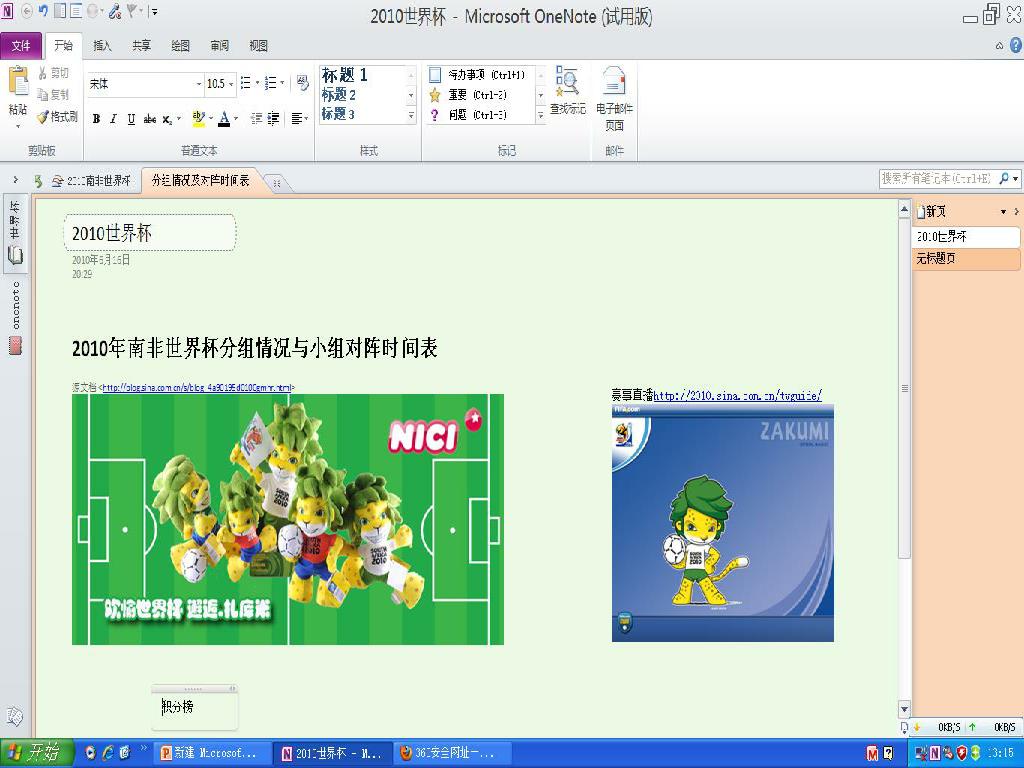Activate the Format Painter (格式刷)
The width and height of the screenshot is (1024, 768).
pos(57,117)
